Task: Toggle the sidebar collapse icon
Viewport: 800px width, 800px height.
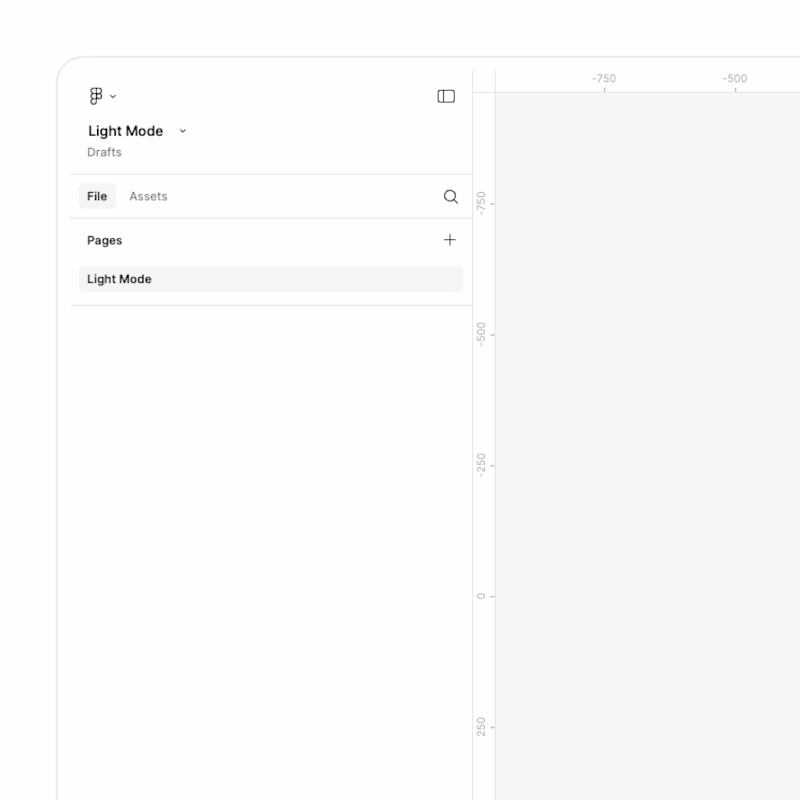Action: [x=446, y=96]
